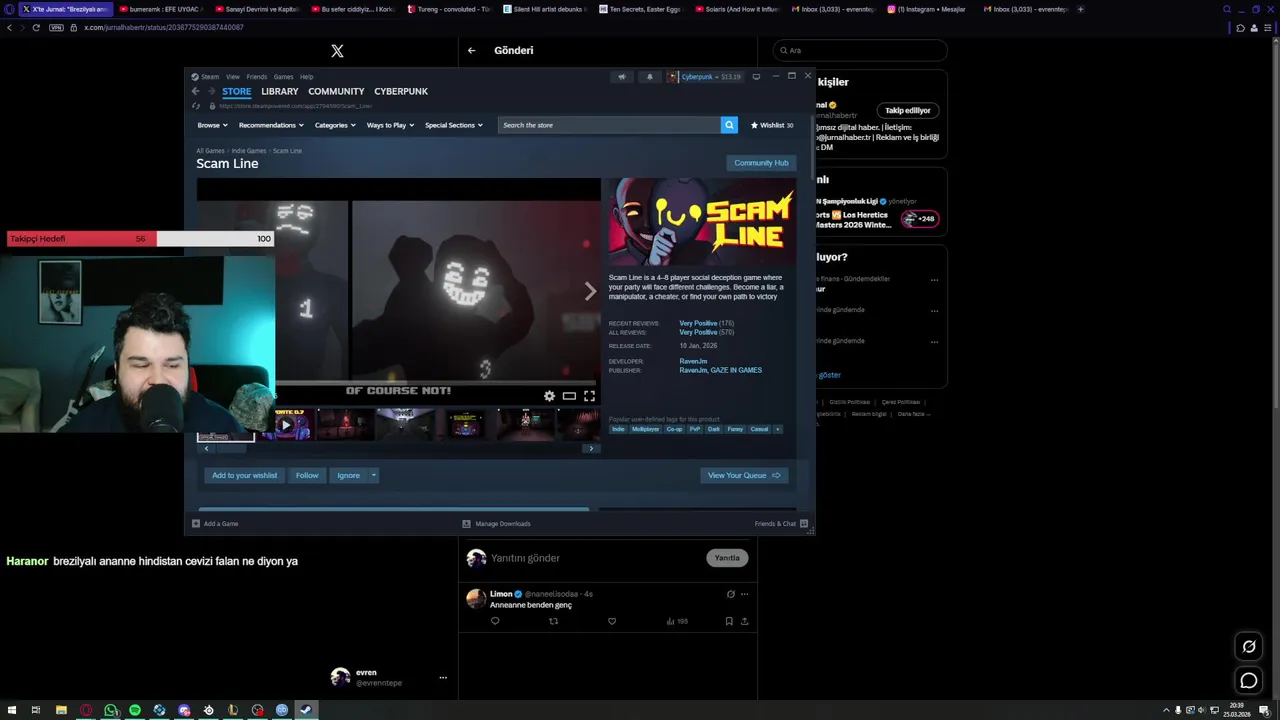Click the store search magnifier button
The image size is (1280, 720).
(x=729, y=125)
